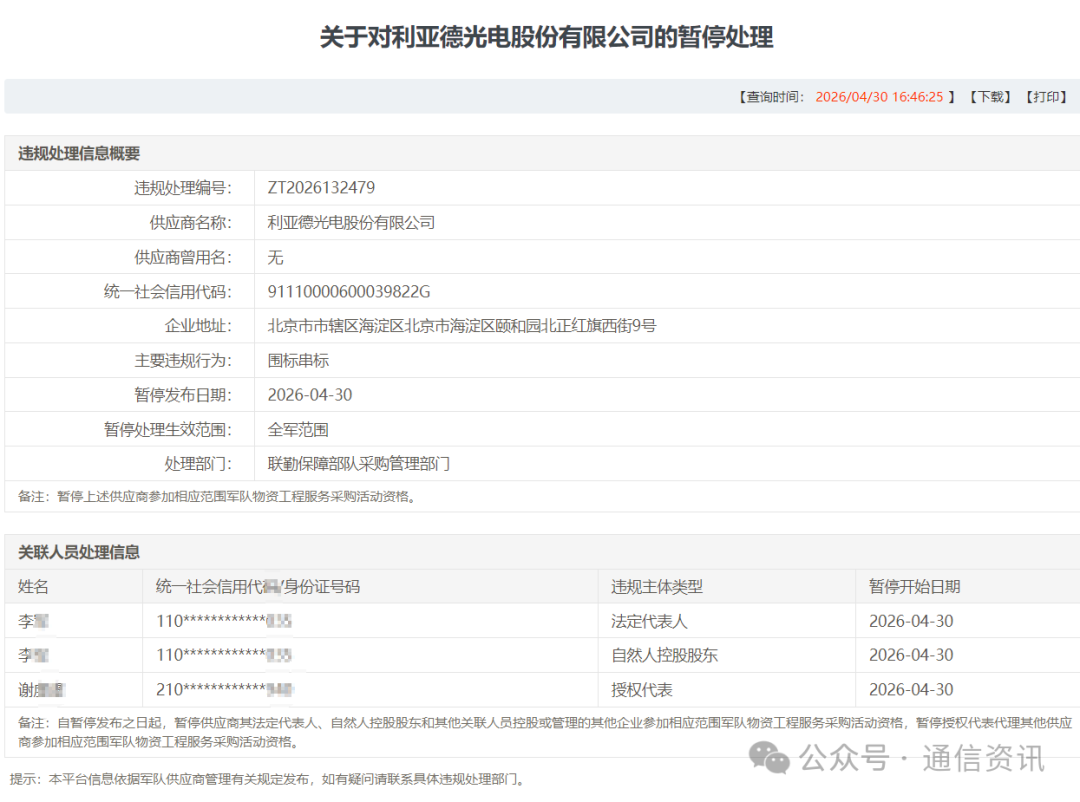Select violation number ZT2026132479

coord(321,188)
